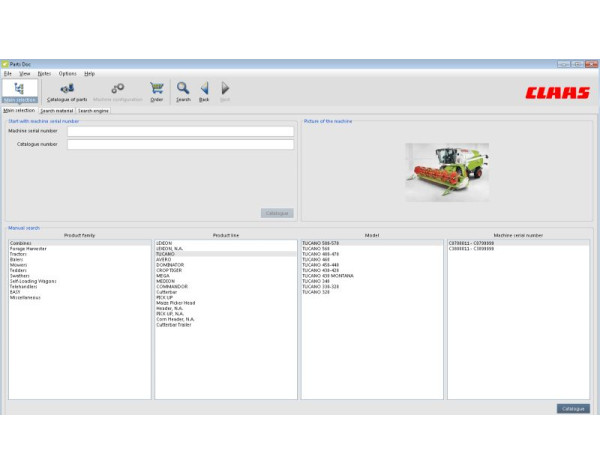Click the Search magnifier icon

pyautogui.click(x=183, y=89)
